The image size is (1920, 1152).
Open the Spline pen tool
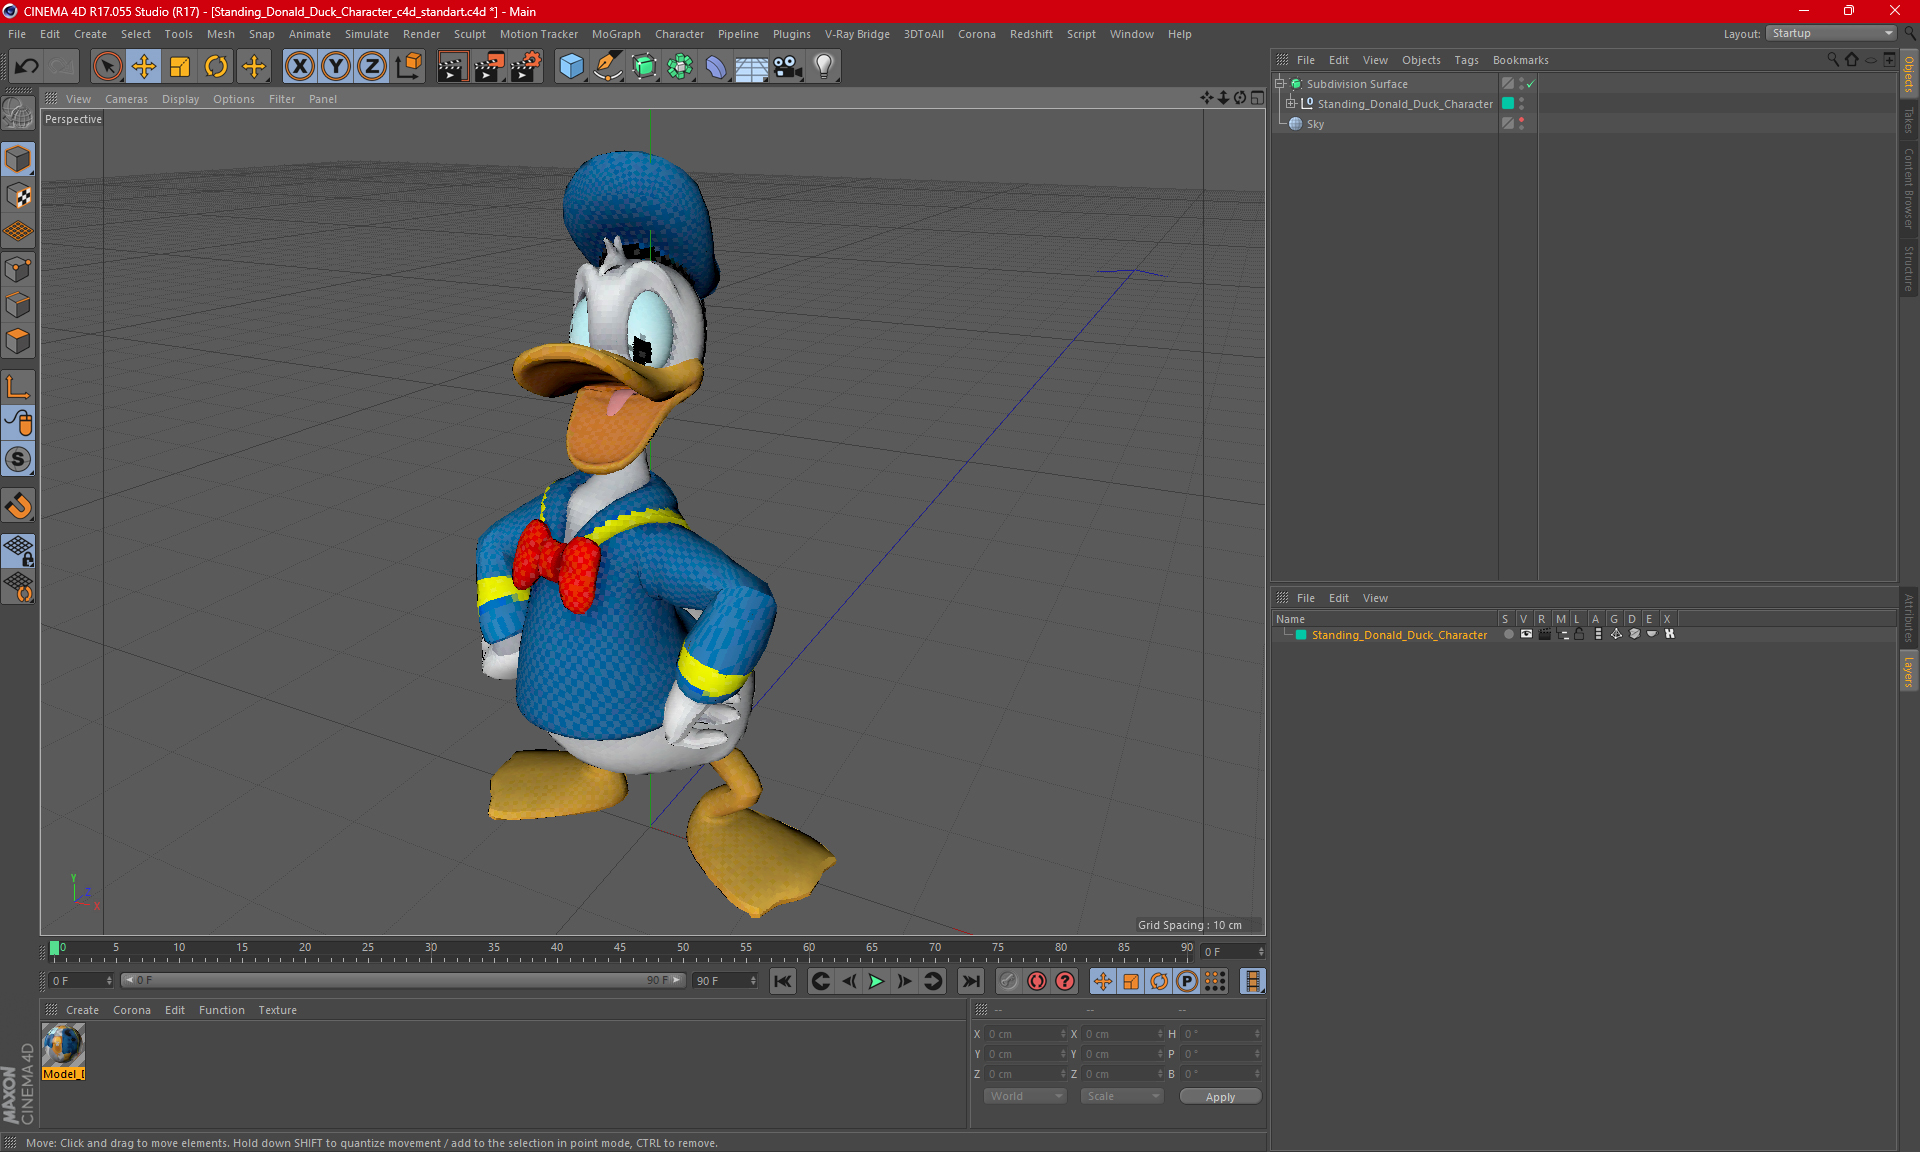coord(607,67)
